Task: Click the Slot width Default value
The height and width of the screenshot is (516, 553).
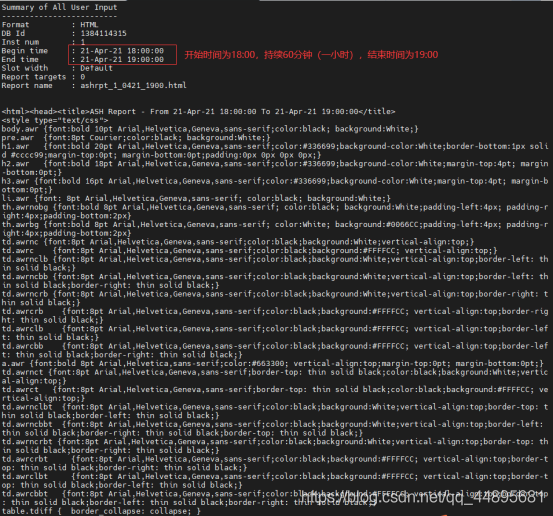Action: click(96, 68)
